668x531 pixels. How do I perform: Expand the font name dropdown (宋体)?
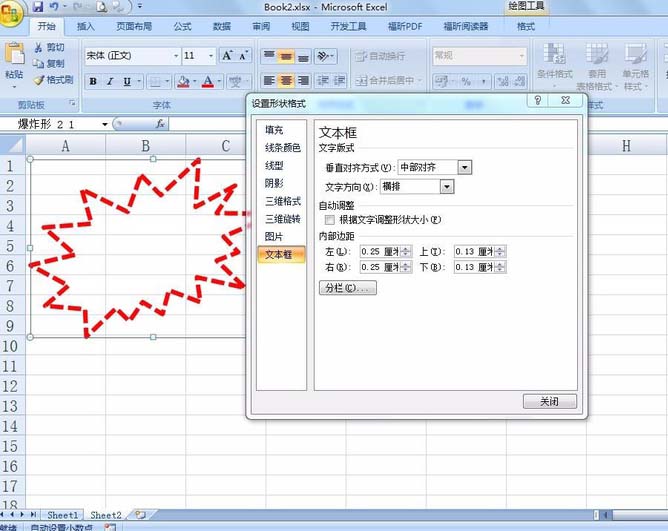pos(175,55)
